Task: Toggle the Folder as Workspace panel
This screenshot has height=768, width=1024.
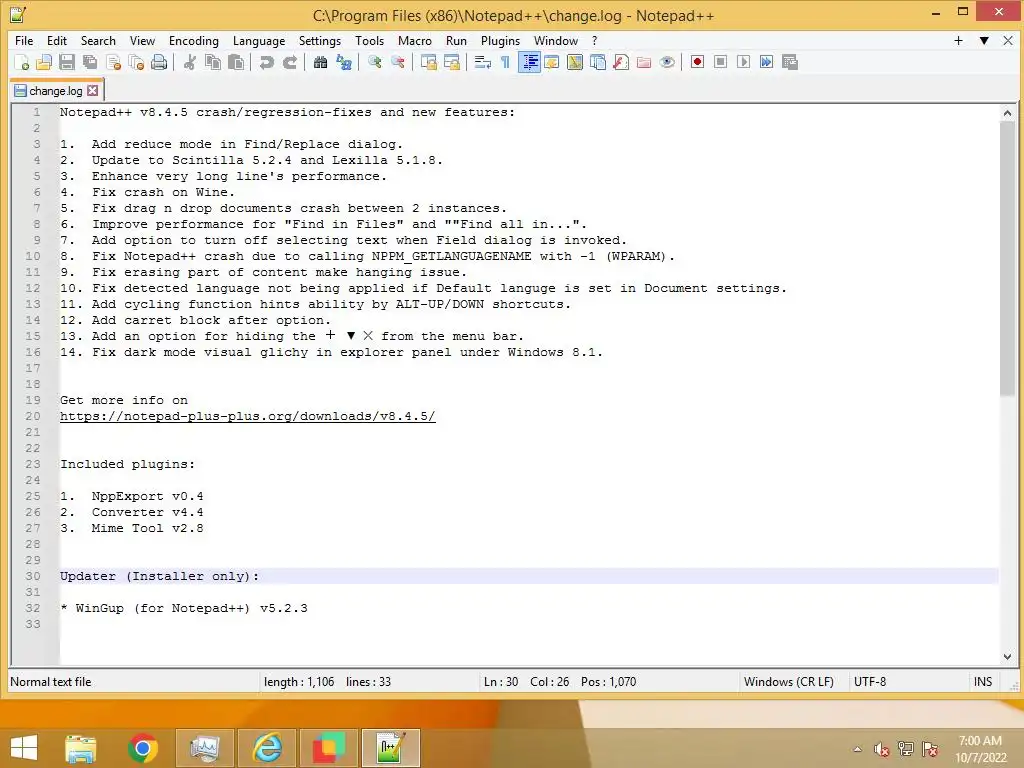Action: pos(644,62)
